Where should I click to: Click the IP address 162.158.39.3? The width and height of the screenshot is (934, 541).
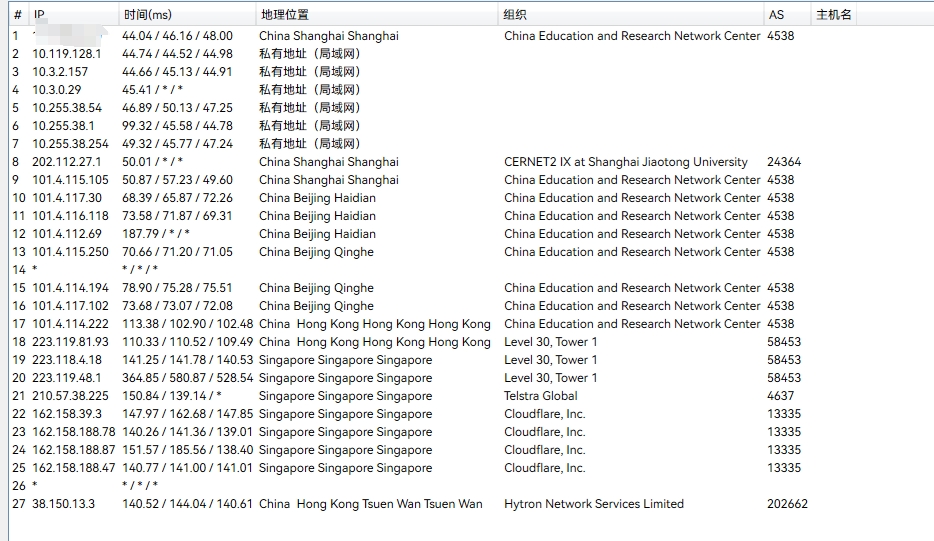pos(67,414)
